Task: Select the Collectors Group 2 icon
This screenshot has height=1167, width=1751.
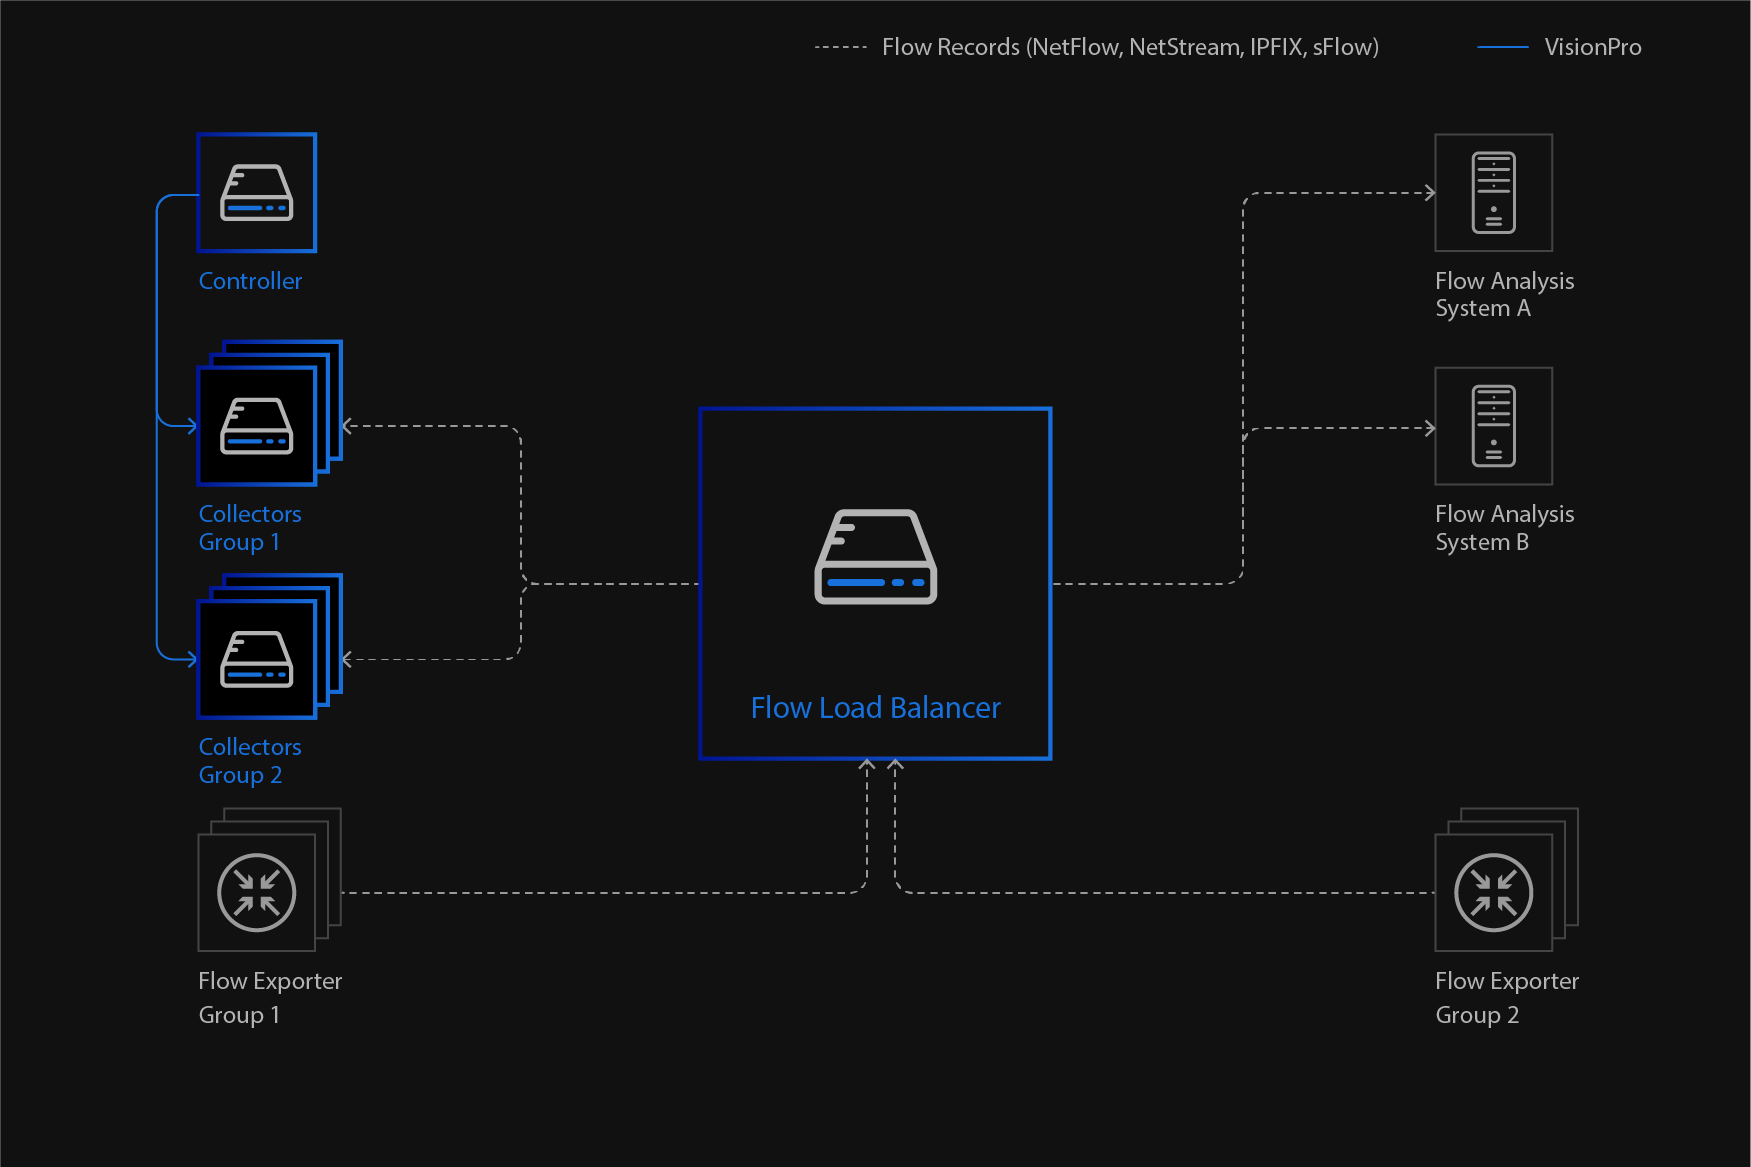Action: coord(257,659)
